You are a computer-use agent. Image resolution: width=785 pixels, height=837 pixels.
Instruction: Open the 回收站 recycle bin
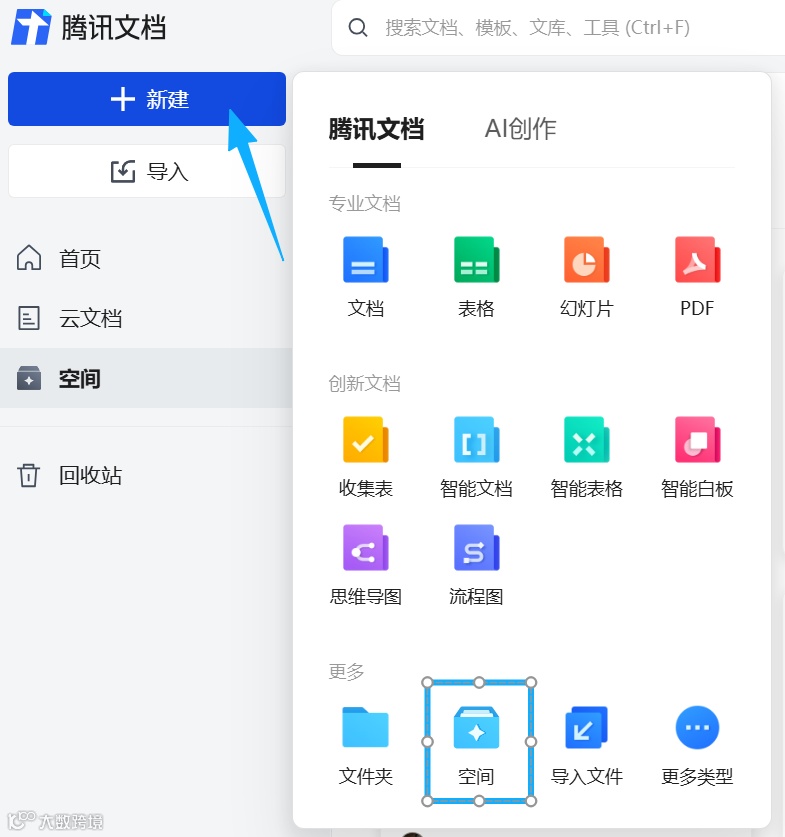pos(90,475)
